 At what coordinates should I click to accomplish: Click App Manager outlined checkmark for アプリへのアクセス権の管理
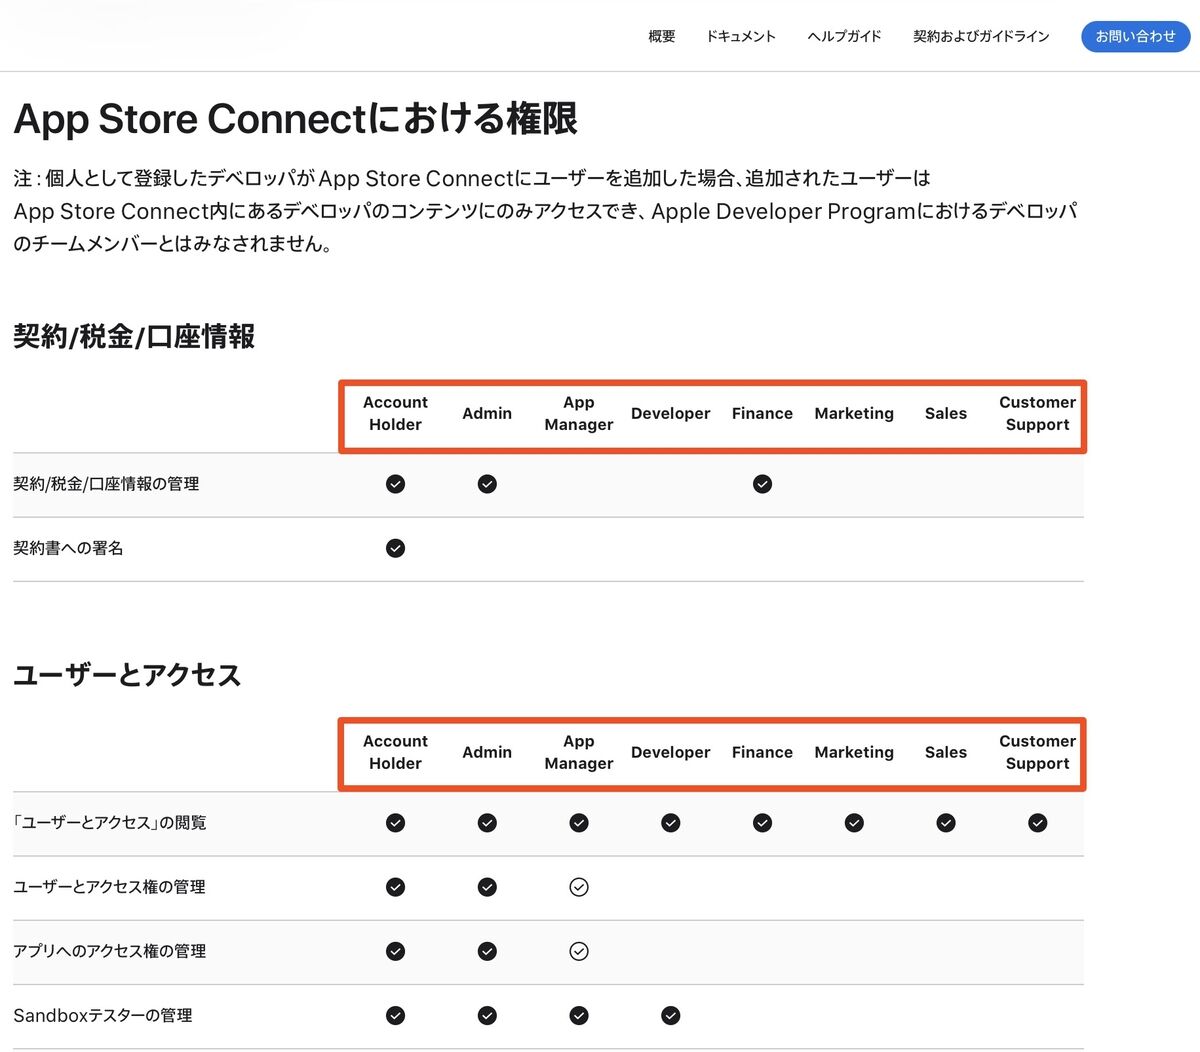pyautogui.click(x=579, y=951)
